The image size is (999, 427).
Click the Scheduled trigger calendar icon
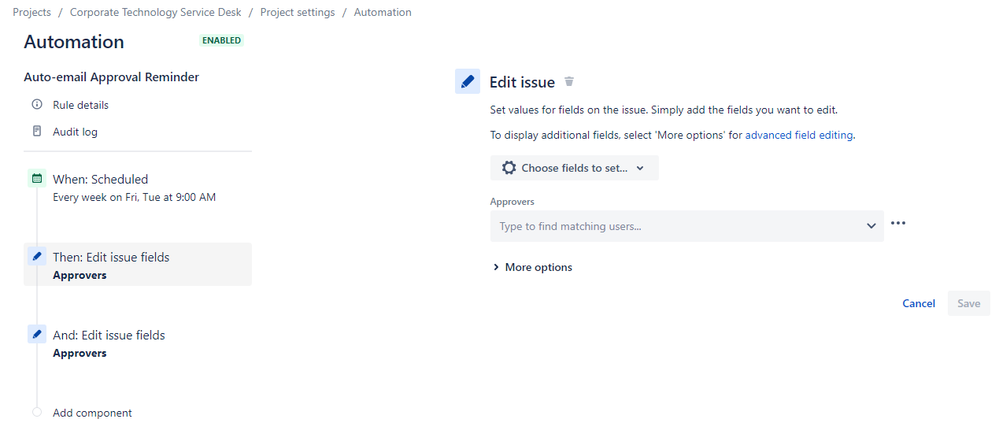[37, 178]
